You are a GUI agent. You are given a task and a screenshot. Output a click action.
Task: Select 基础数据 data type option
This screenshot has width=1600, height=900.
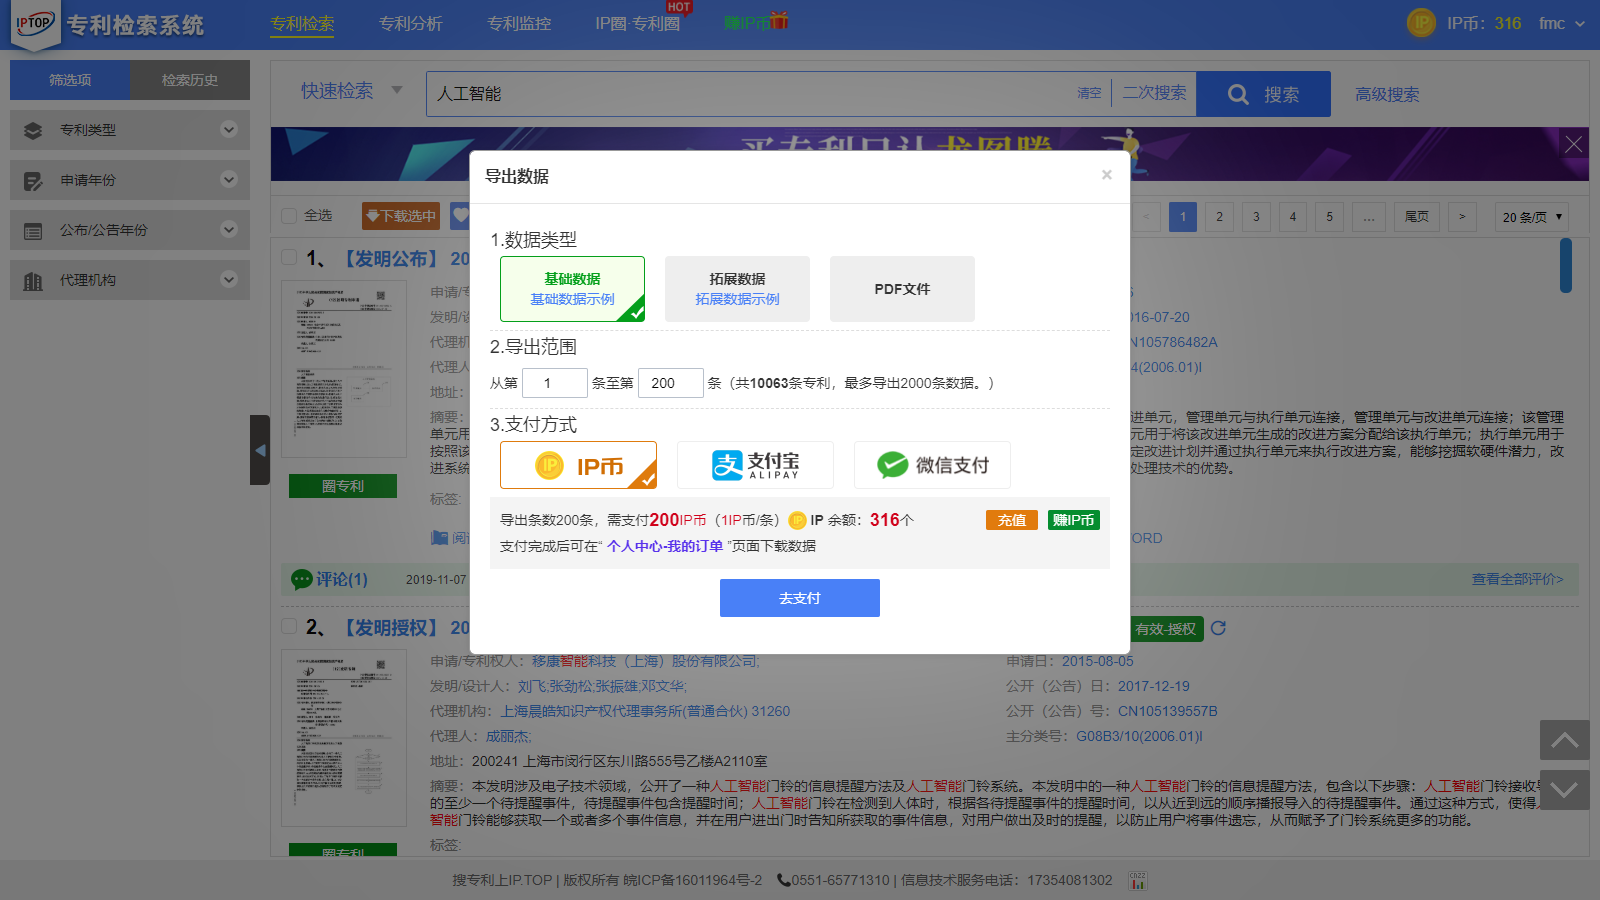pyautogui.click(x=572, y=289)
